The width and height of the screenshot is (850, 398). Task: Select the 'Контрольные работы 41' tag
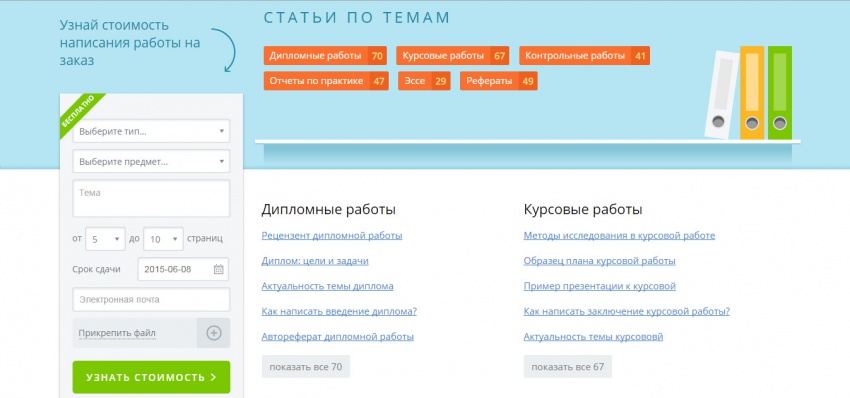coord(584,56)
